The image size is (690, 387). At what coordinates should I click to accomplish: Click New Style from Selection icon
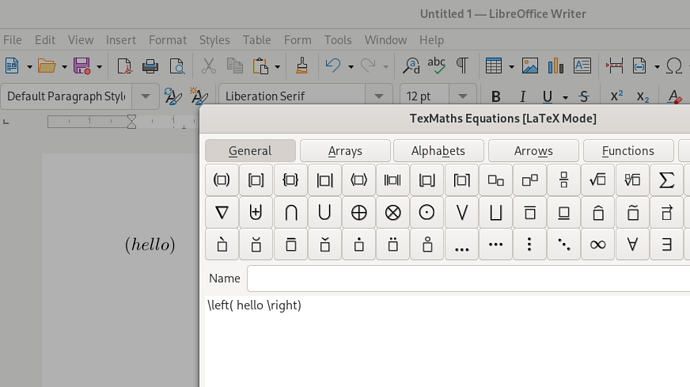pyautogui.click(x=199, y=96)
